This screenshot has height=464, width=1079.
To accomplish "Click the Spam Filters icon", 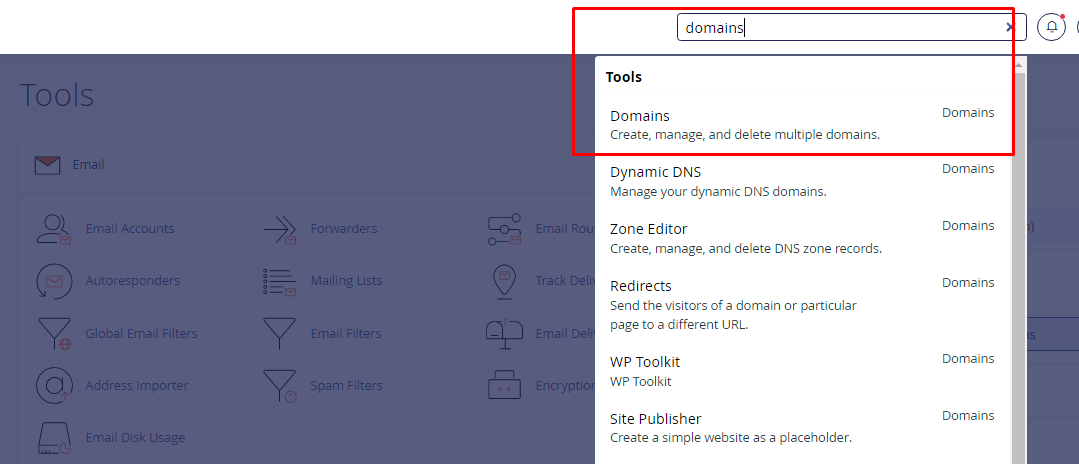I will [x=279, y=386].
